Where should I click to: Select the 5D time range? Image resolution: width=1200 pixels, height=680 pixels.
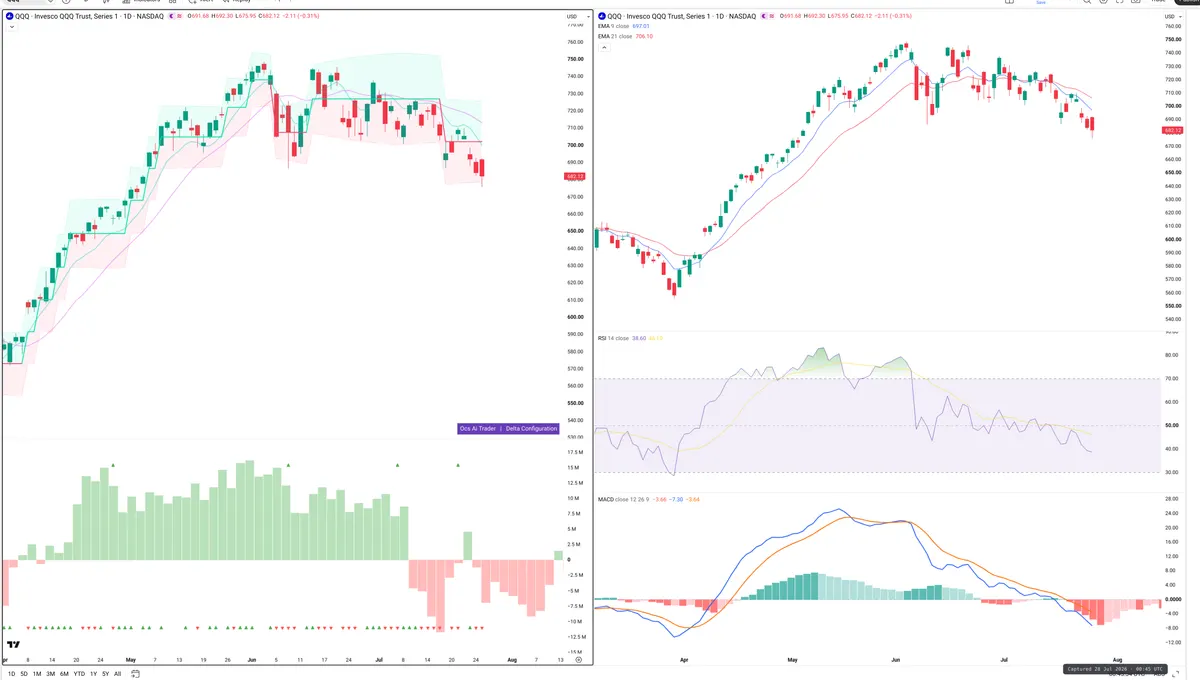tap(24, 674)
